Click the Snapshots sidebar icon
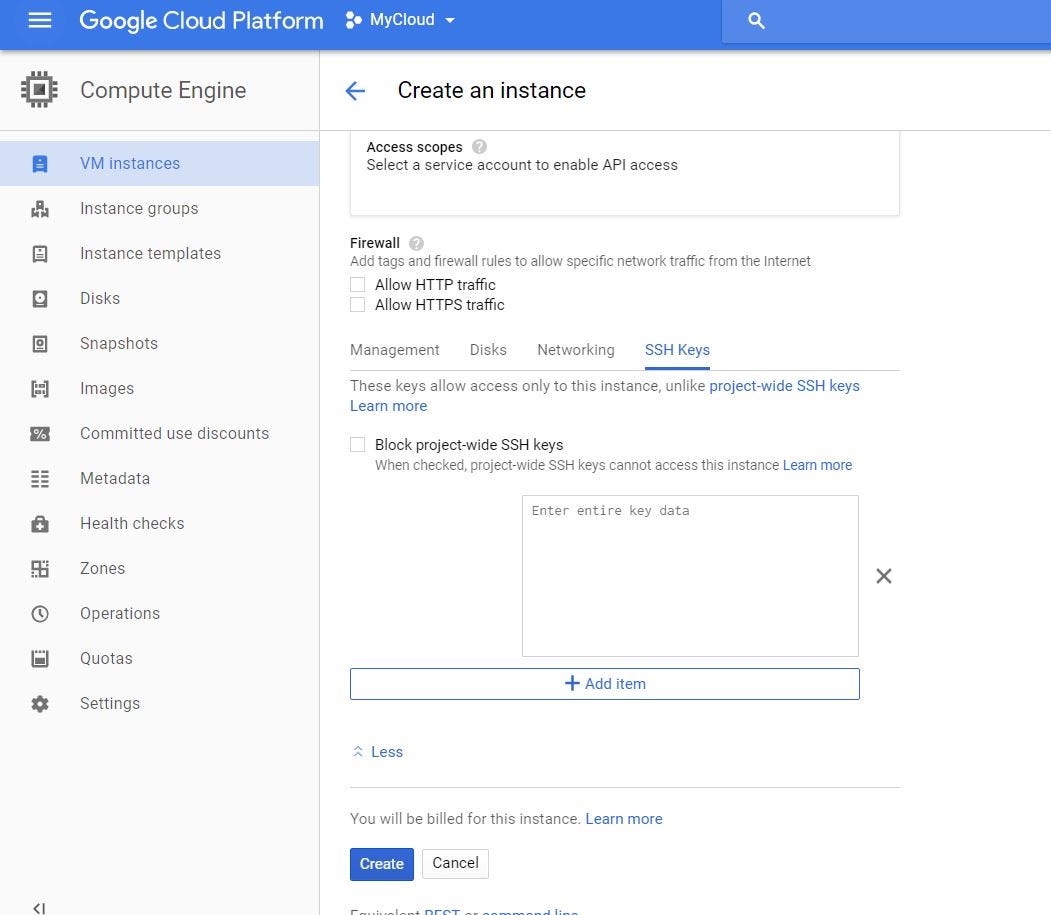 [40, 343]
